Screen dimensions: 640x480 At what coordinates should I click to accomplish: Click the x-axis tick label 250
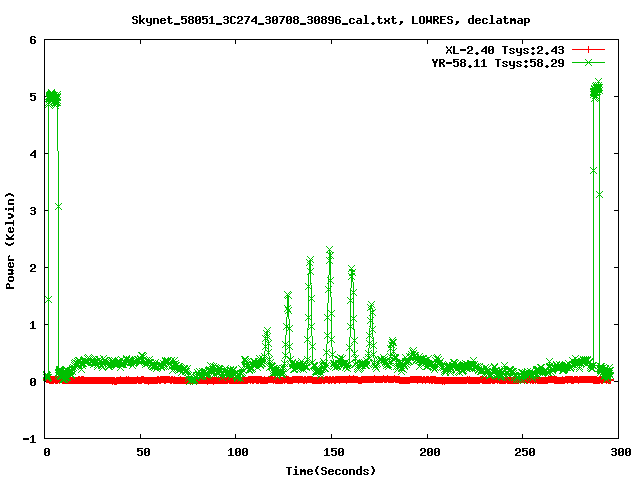[x=523, y=451]
